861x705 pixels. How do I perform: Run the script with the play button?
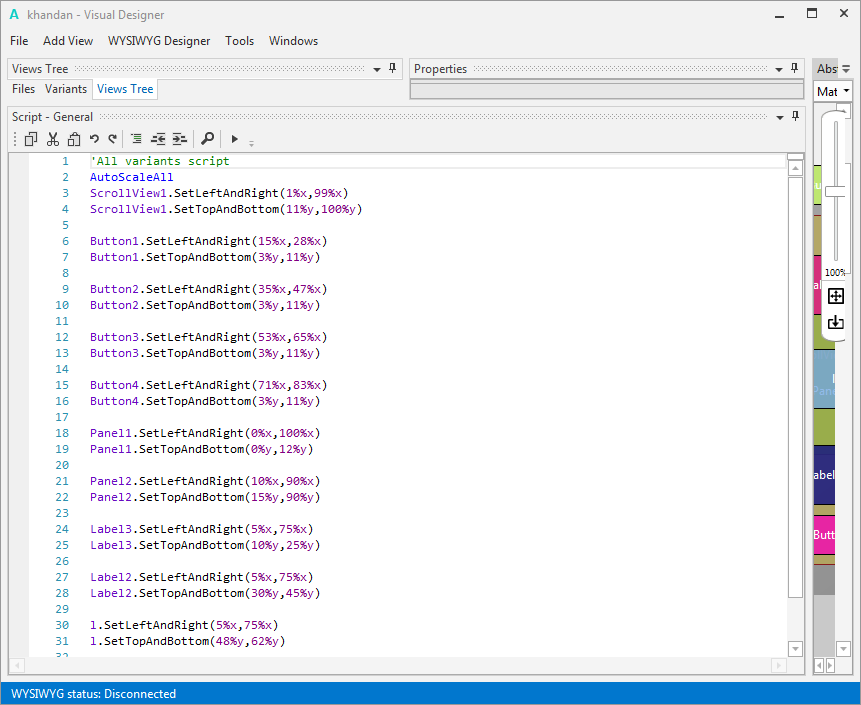[x=235, y=139]
